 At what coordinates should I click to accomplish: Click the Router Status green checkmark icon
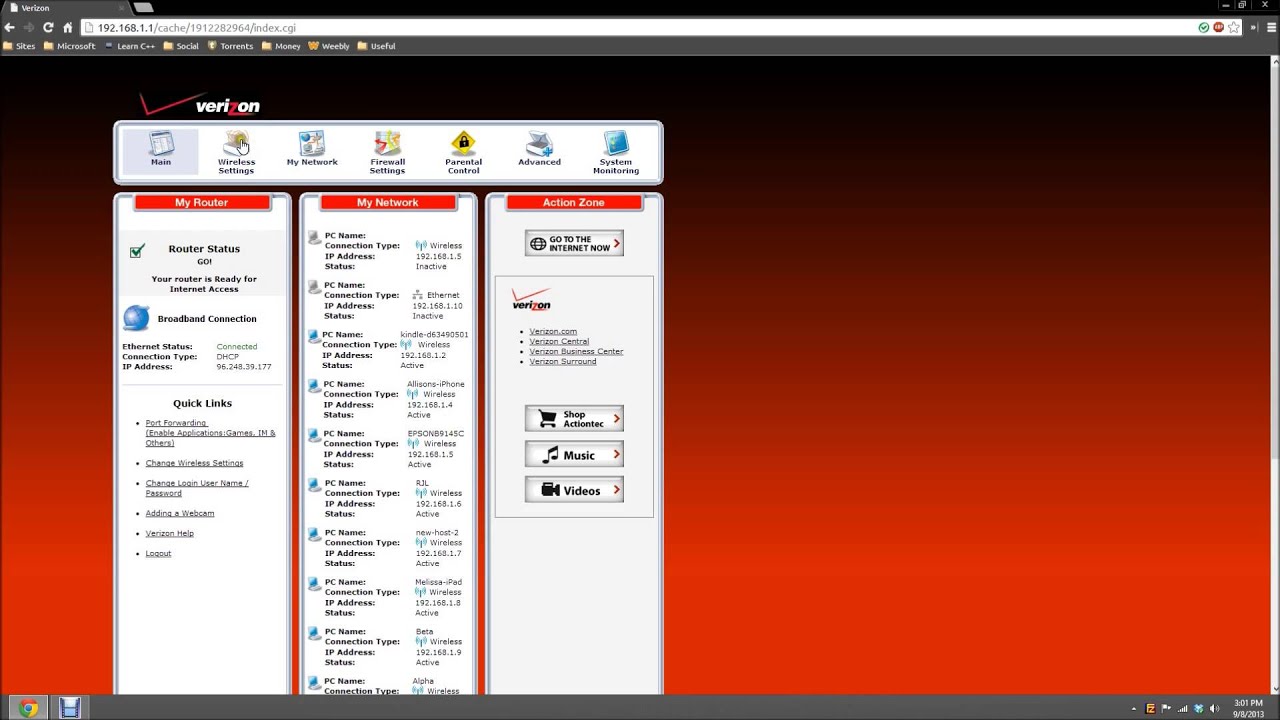click(x=137, y=251)
